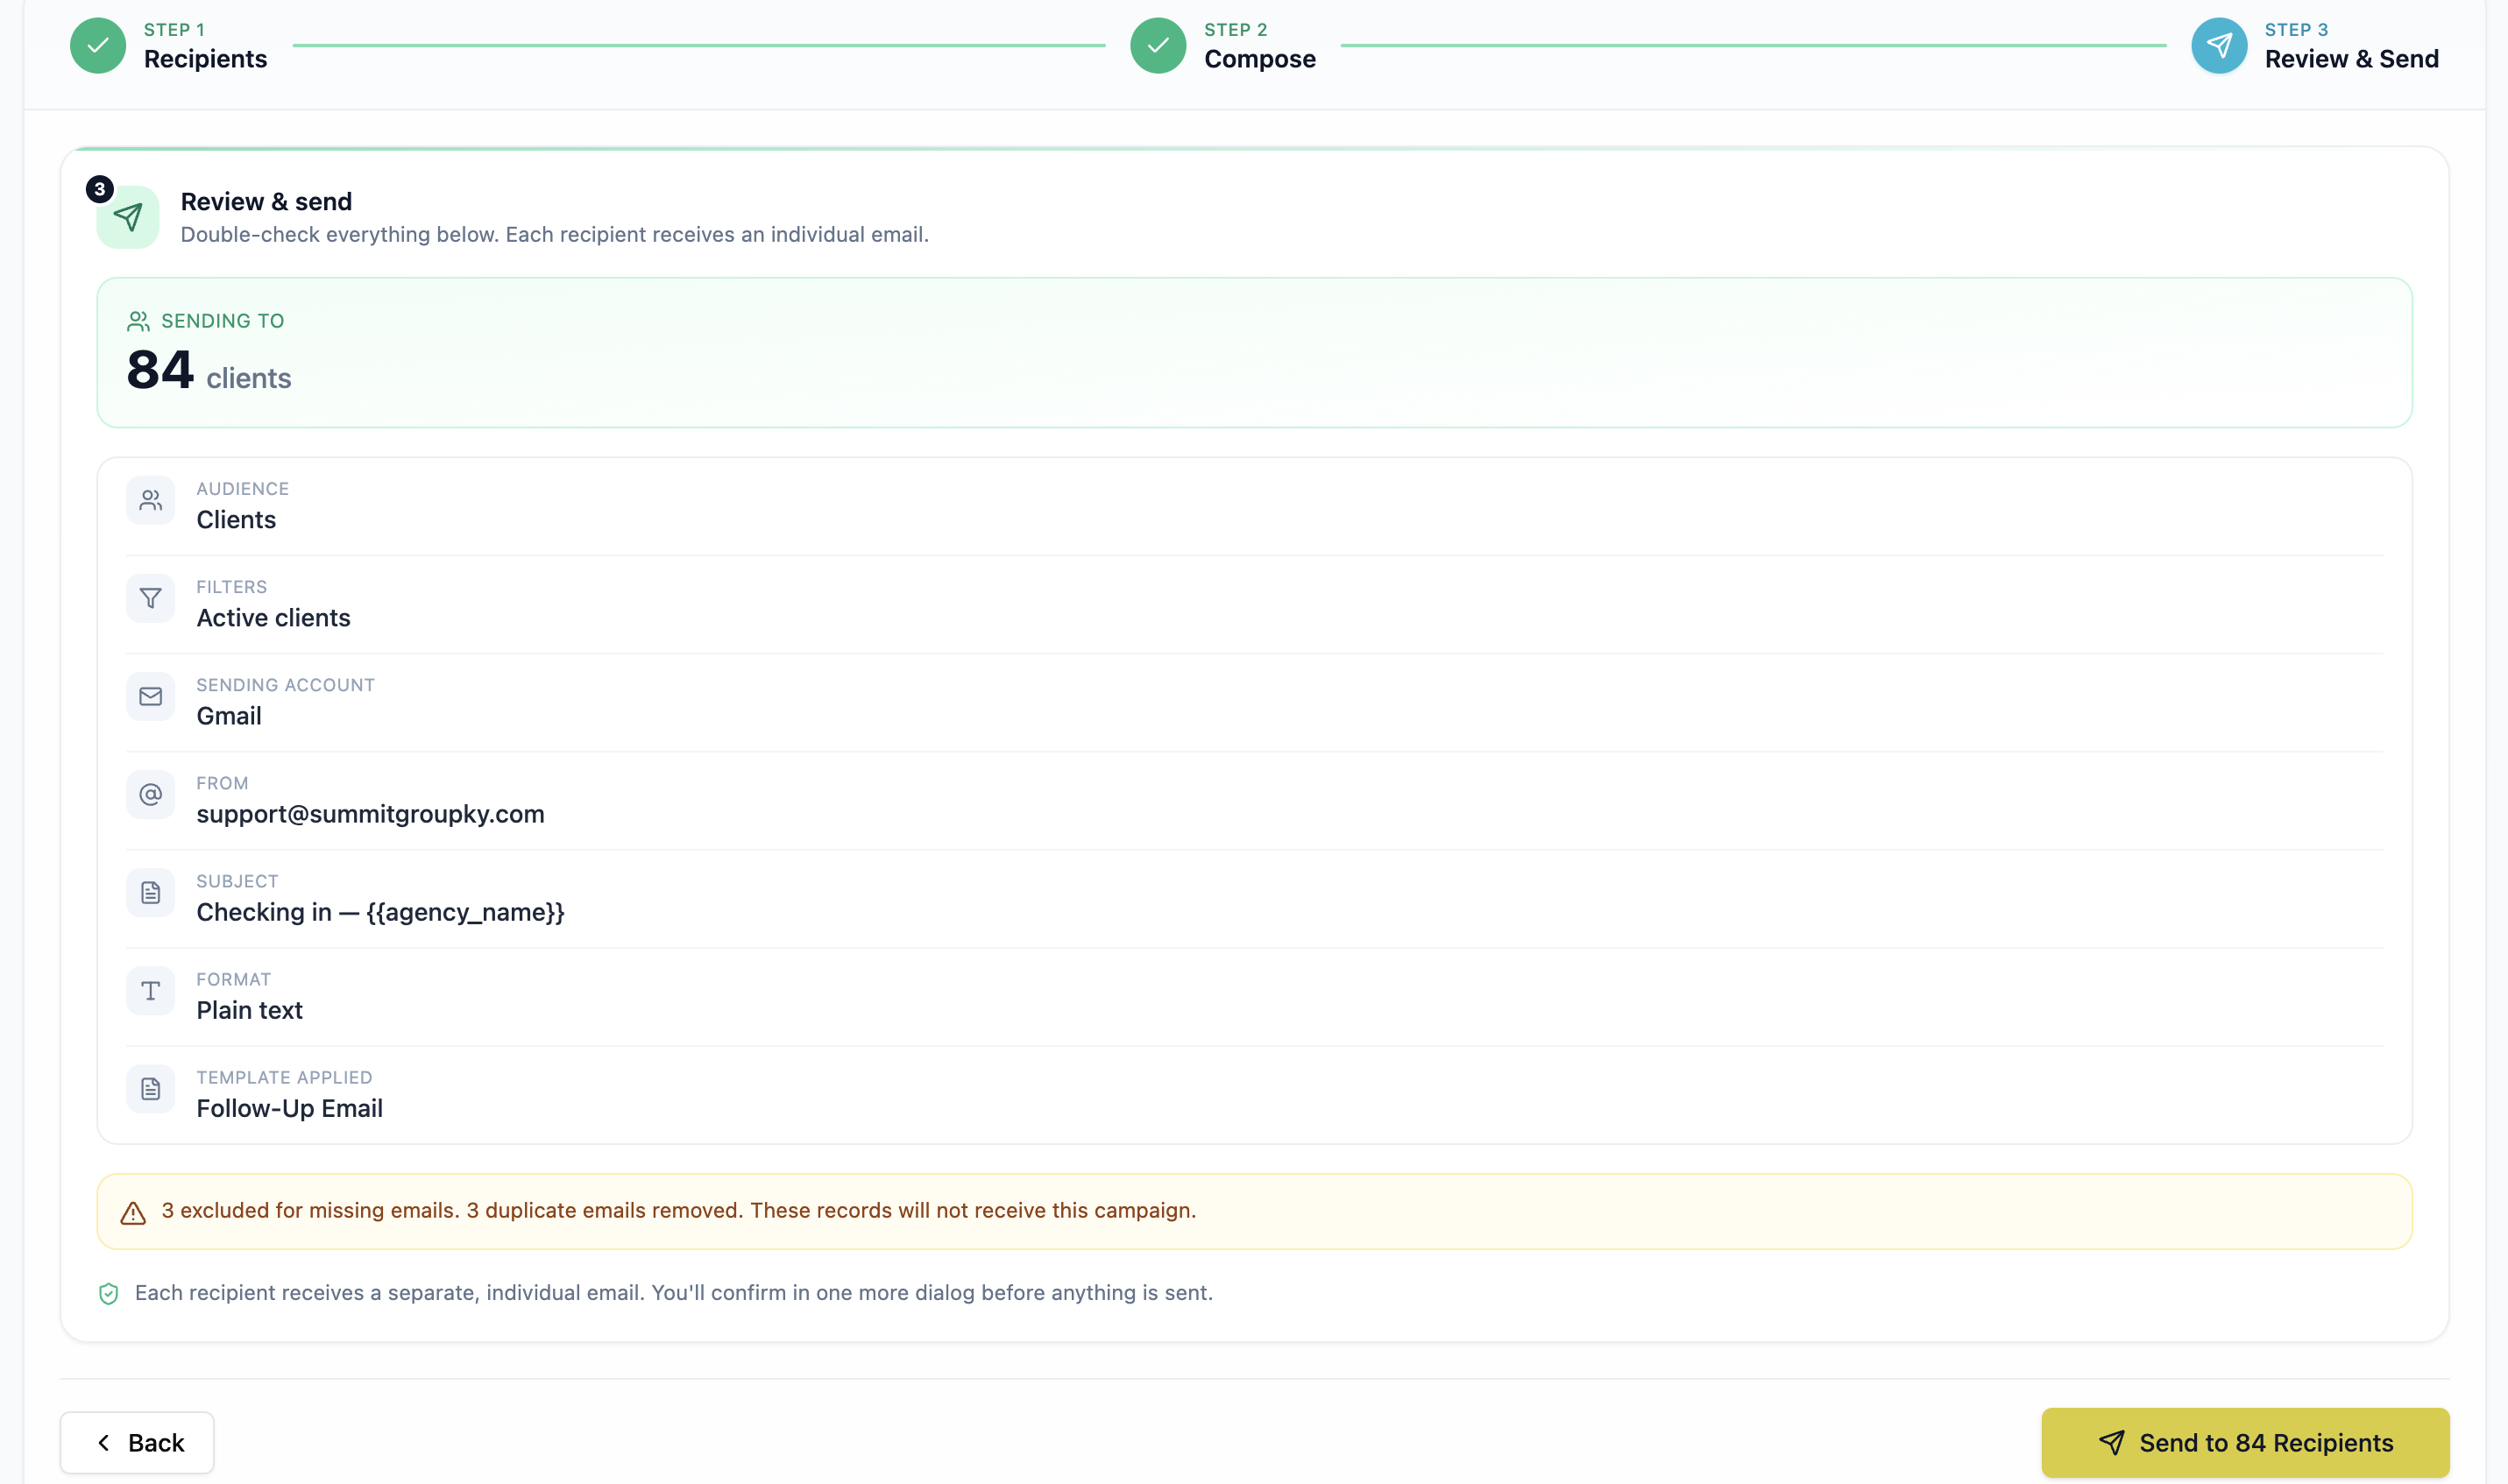Select the Review & Send step label

[x=2351, y=59]
